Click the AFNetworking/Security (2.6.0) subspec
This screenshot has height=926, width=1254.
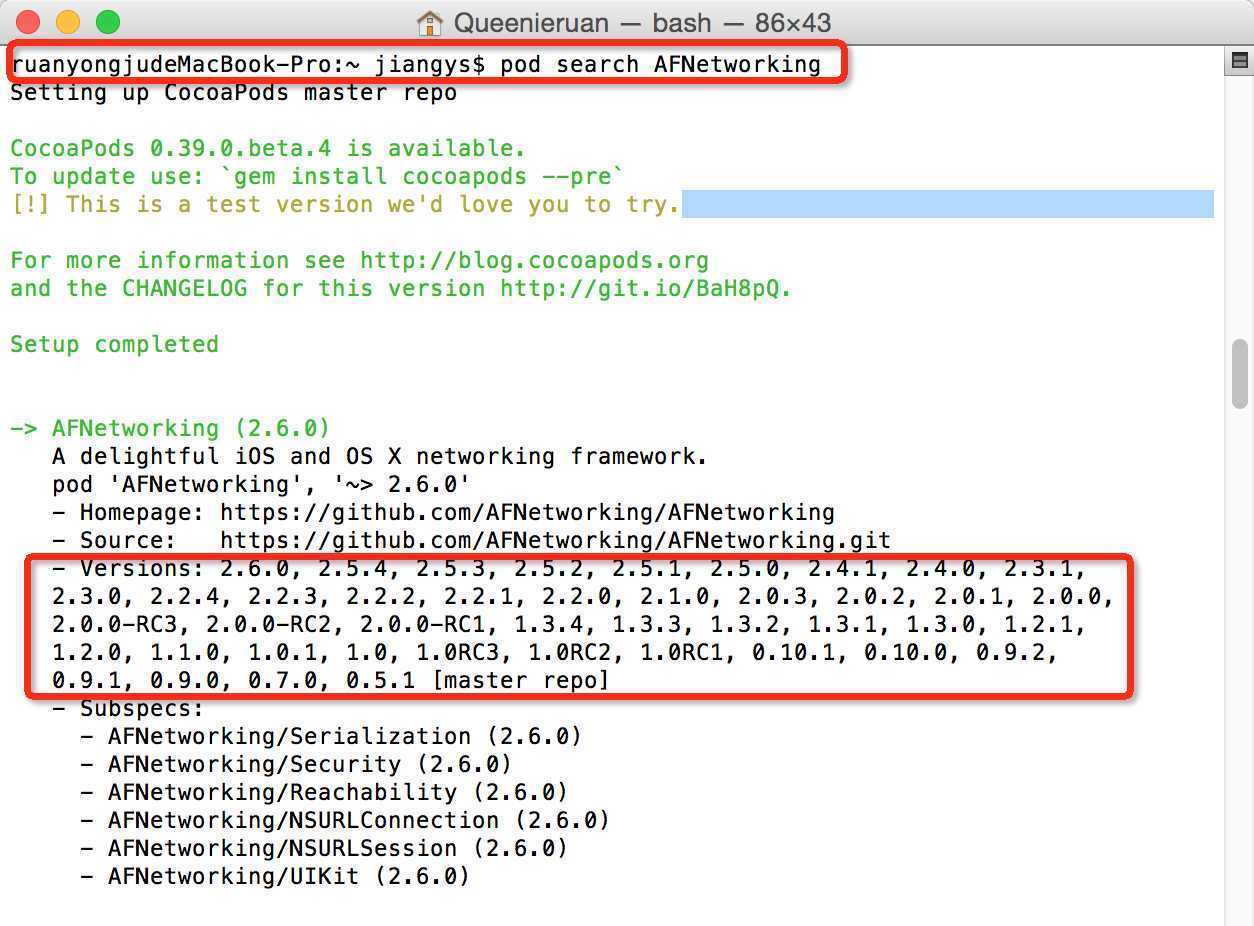pyautogui.click(x=310, y=765)
